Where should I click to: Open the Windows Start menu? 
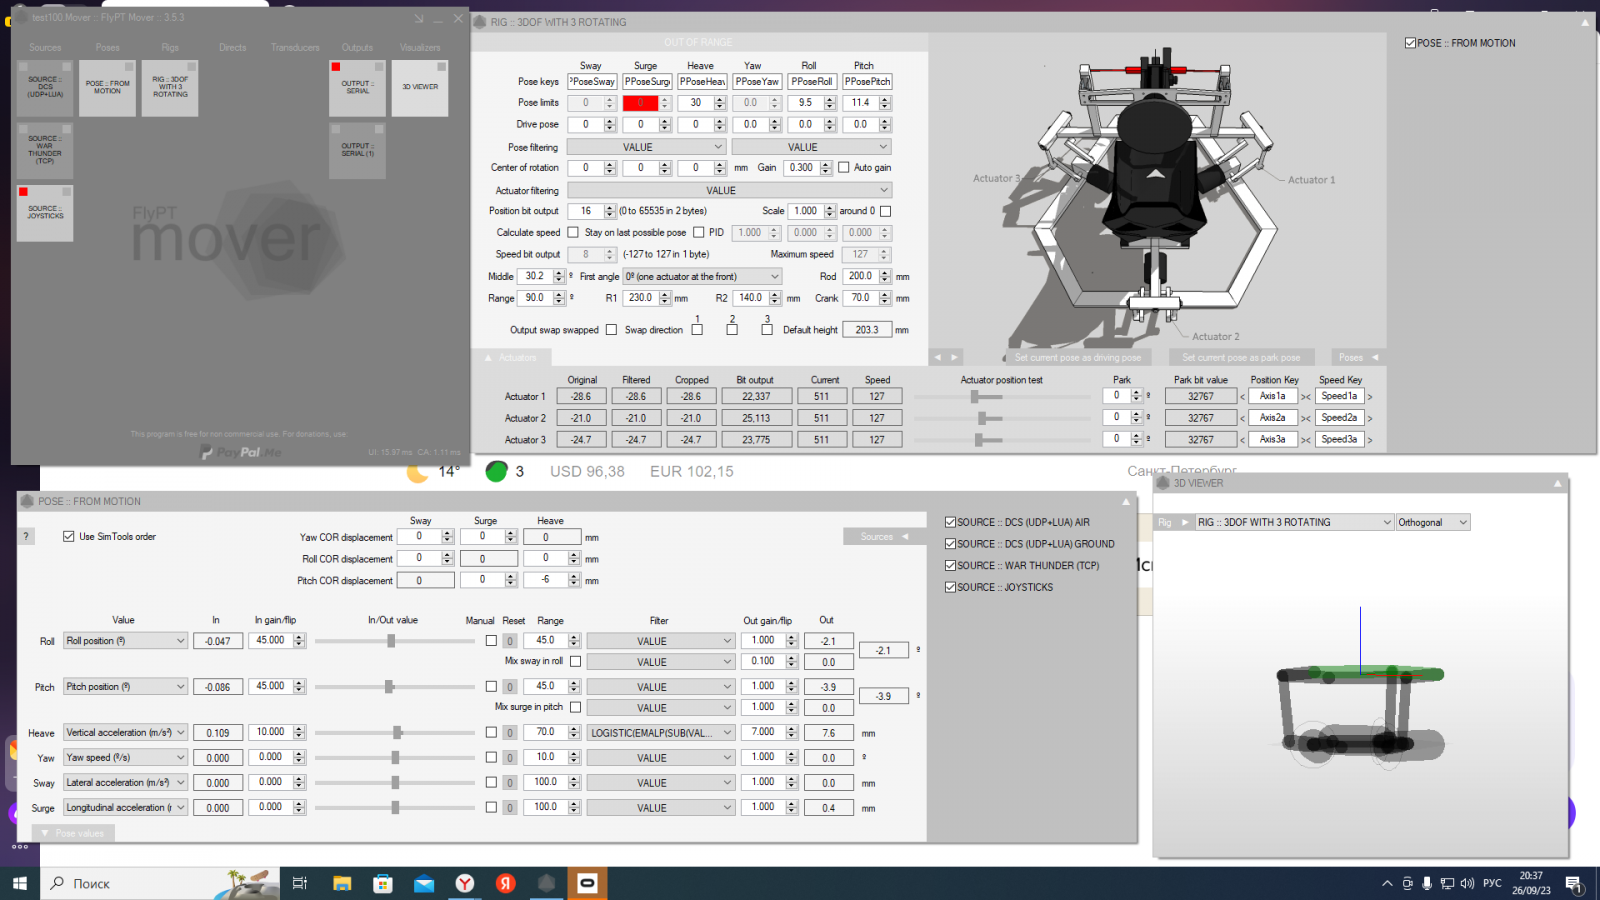tap(19, 883)
